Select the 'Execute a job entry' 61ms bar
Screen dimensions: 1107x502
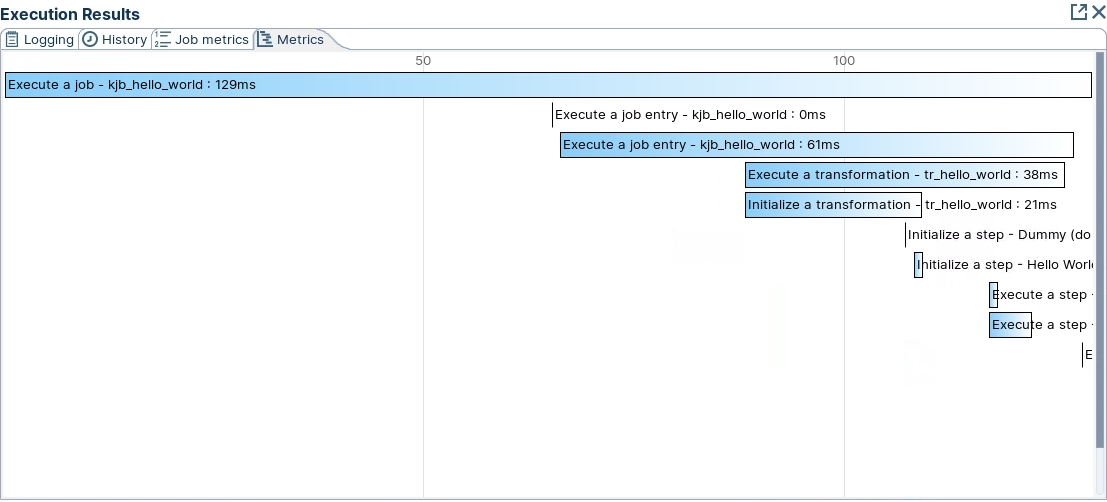[816, 145]
